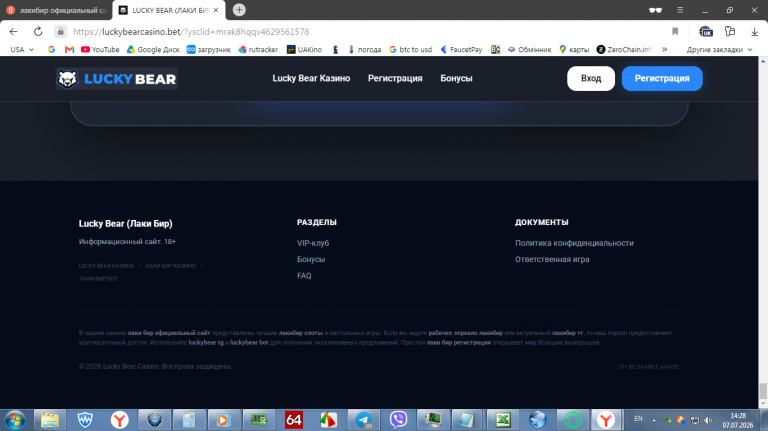Open the red 64 taskbar icon
This screenshot has height=431, width=768.
coord(294,420)
